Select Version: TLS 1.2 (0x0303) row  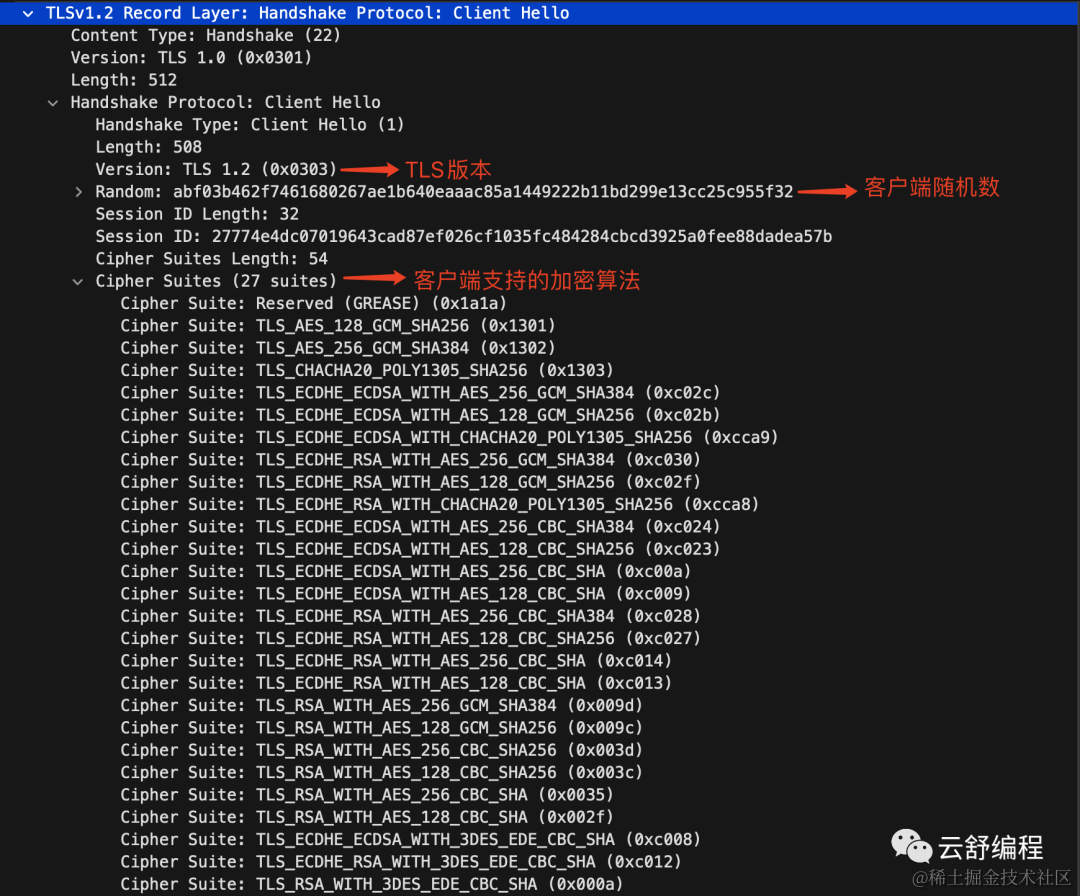point(216,169)
